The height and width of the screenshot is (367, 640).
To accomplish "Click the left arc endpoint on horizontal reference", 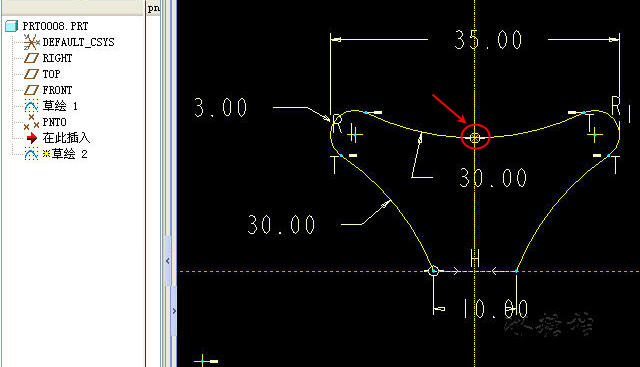I will tap(433, 271).
